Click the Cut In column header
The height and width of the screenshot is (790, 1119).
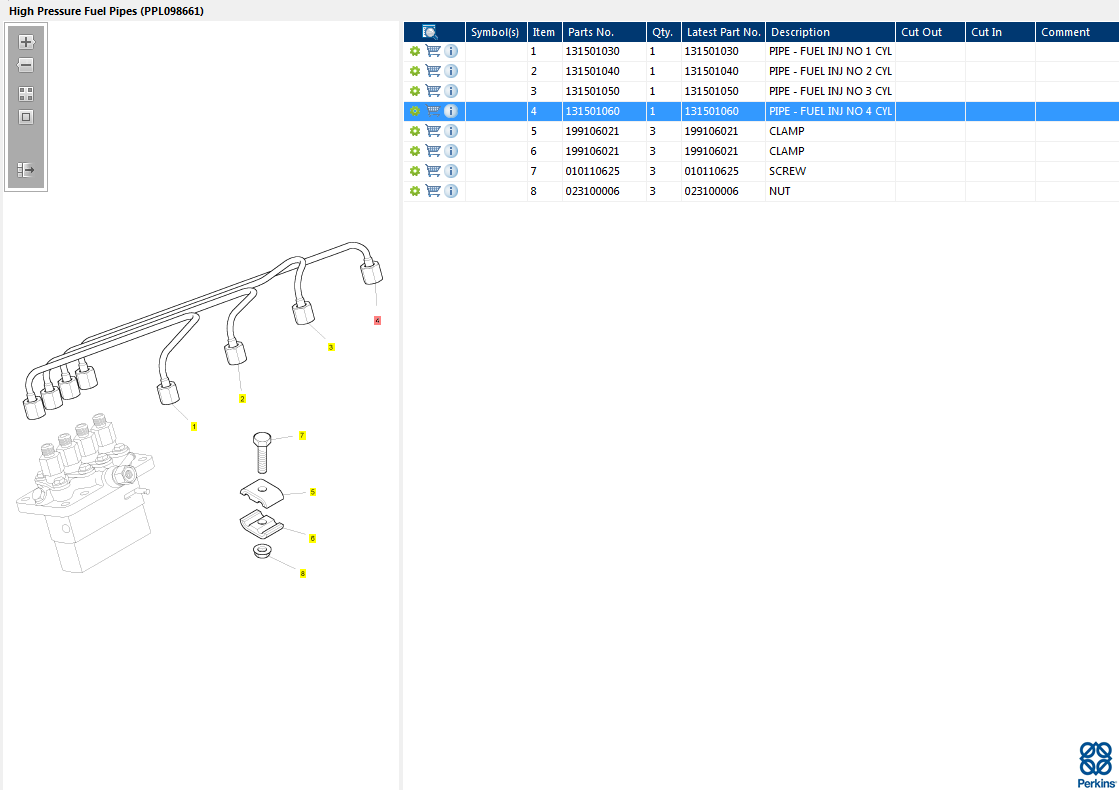(1001, 32)
